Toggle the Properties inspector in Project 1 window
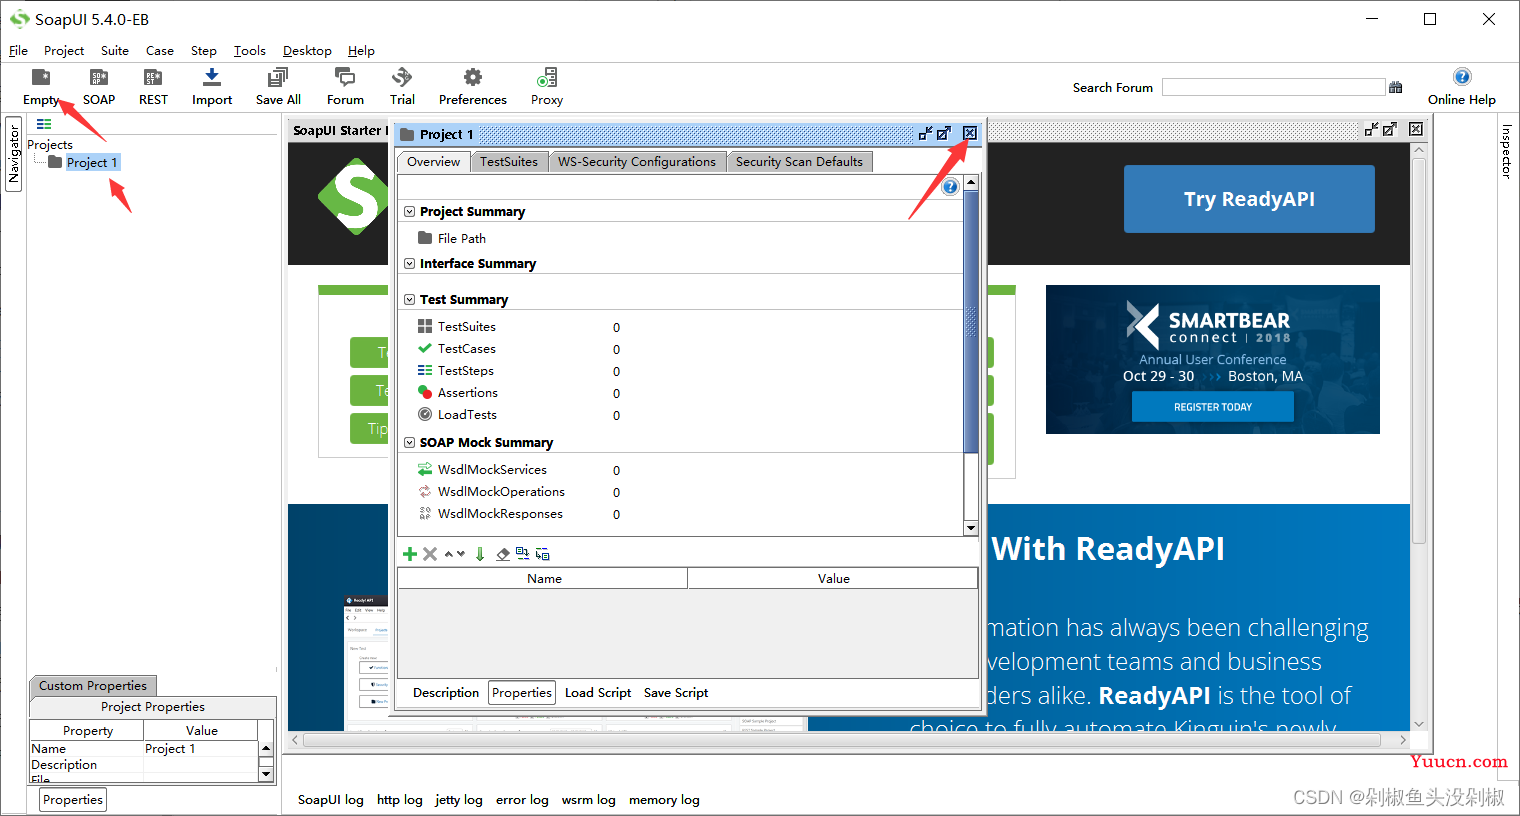The image size is (1520, 816). (x=522, y=693)
